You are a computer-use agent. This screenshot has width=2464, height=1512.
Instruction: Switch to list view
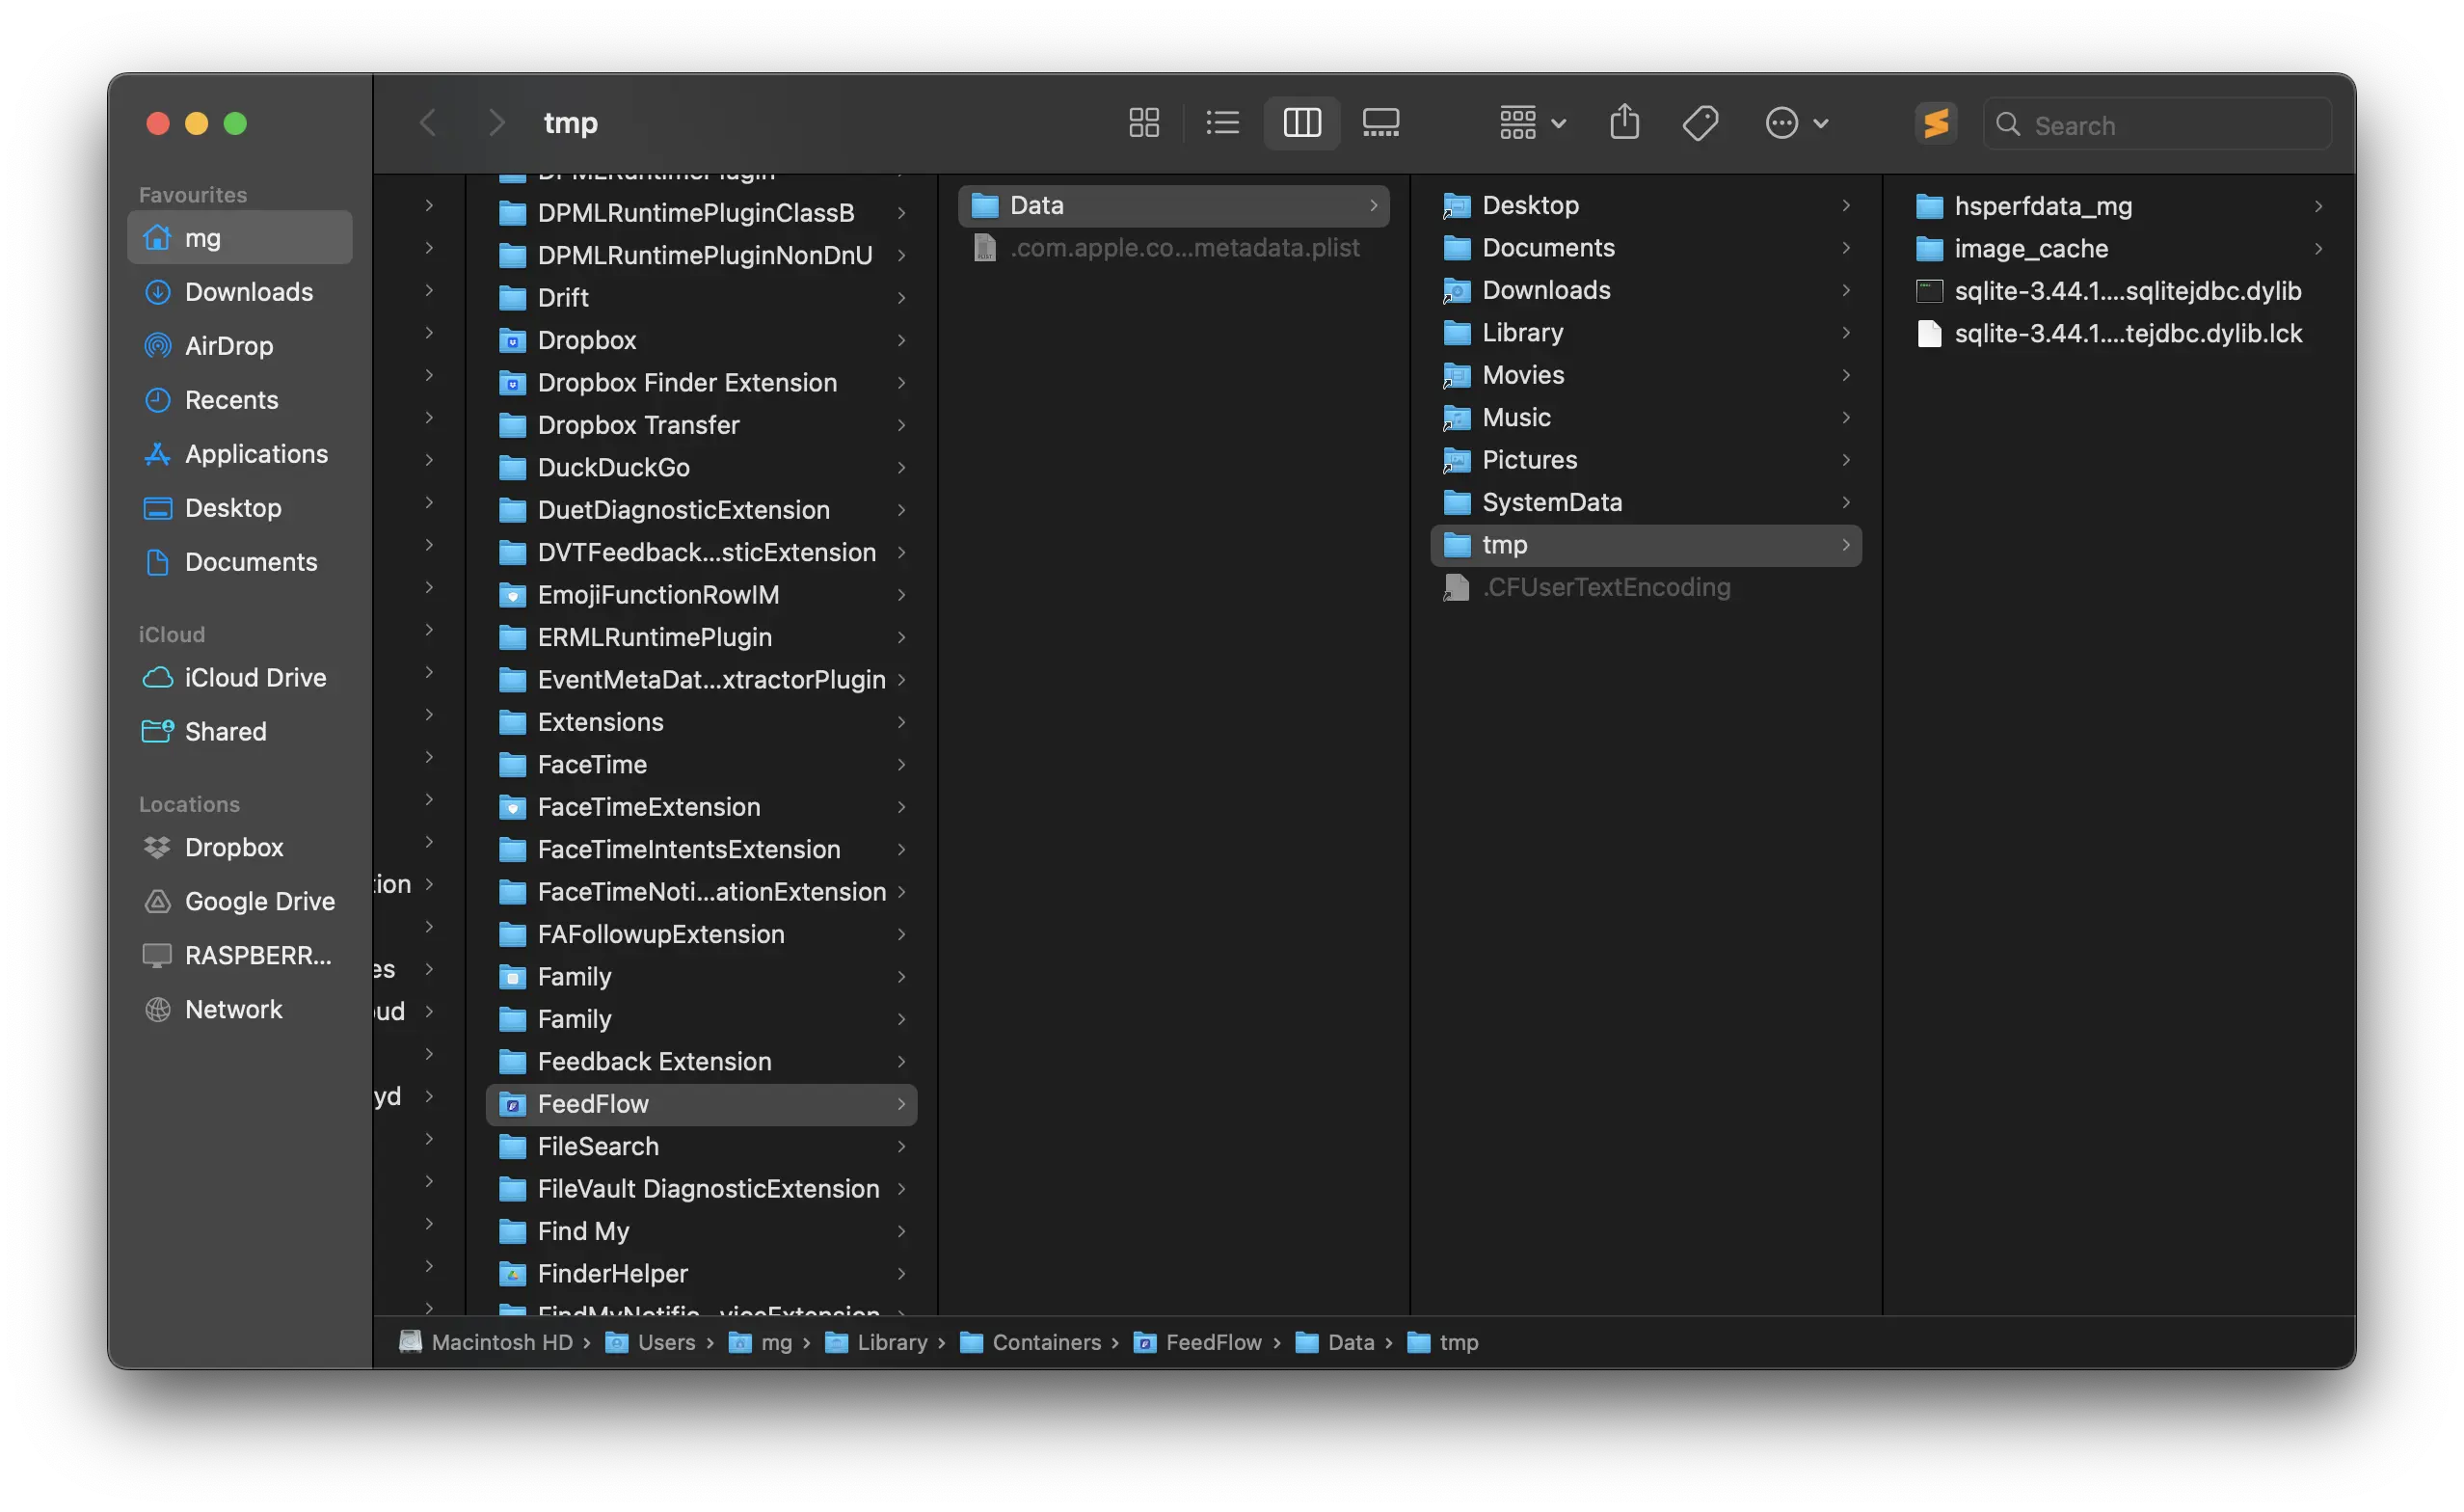1222,123
